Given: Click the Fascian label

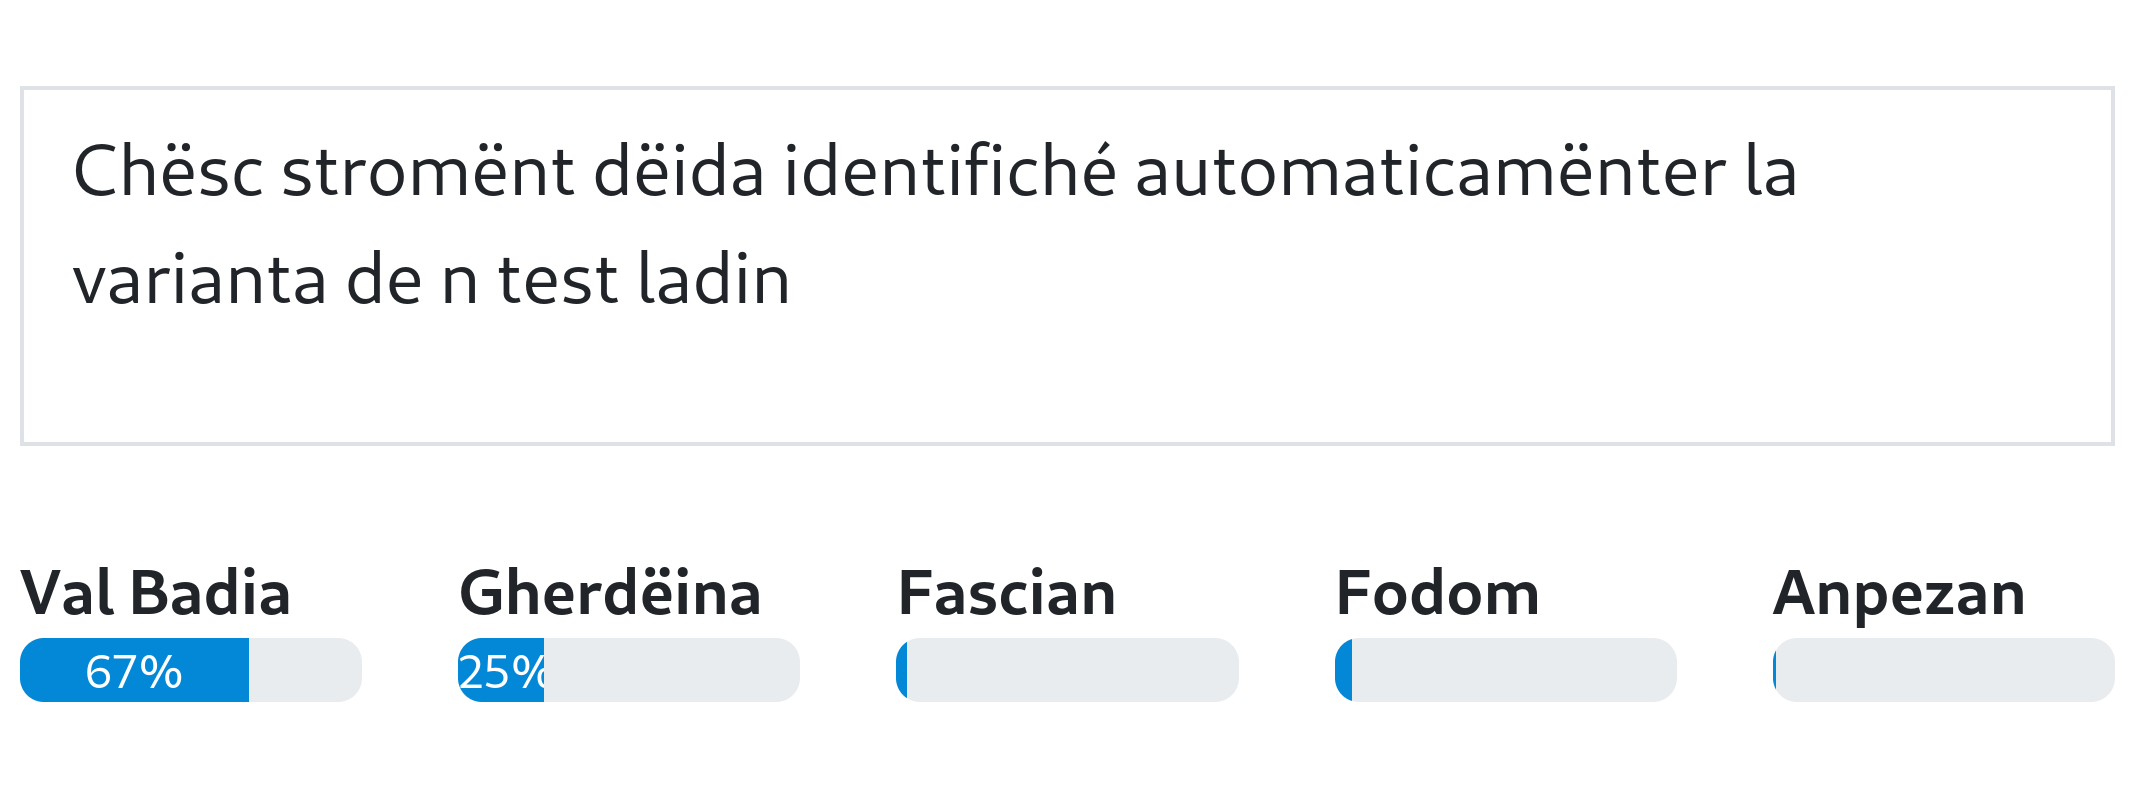Looking at the screenshot, I should (x=1006, y=593).
